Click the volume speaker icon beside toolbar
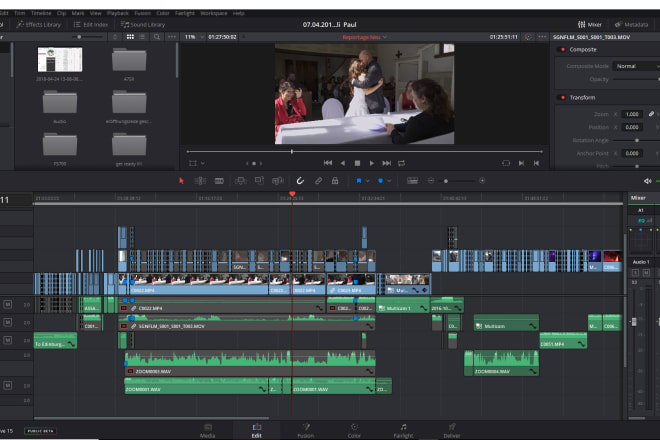This screenshot has width=660, height=440. pyautogui.click(x=647, y=181)
